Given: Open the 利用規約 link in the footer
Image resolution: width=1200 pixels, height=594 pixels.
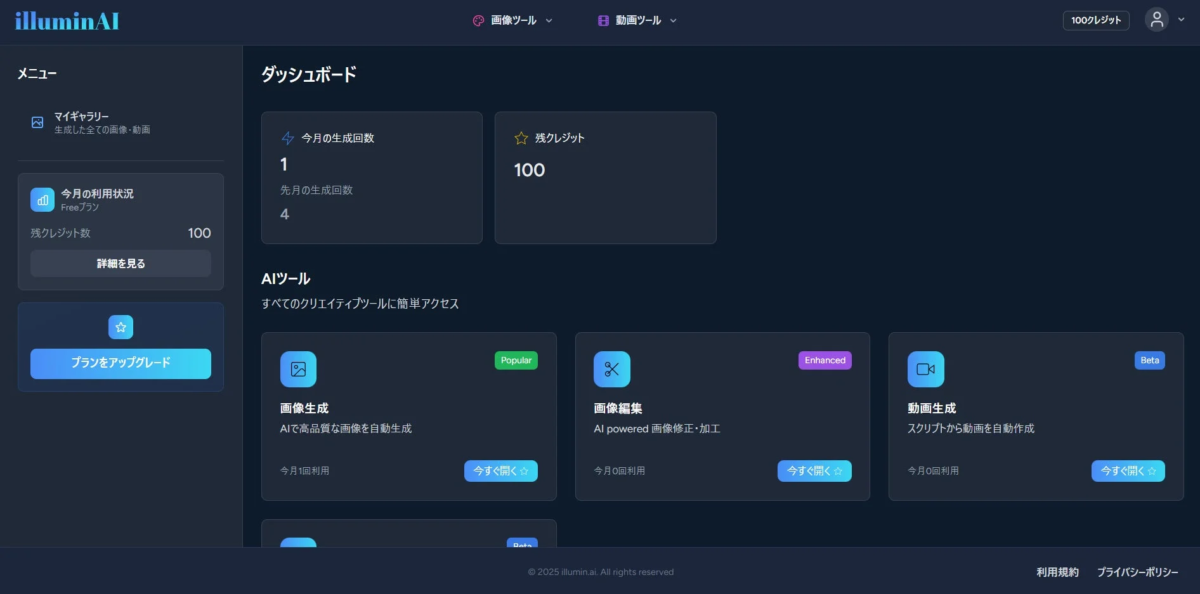Looking at the screenshot, I should [x=1056, y=571].
